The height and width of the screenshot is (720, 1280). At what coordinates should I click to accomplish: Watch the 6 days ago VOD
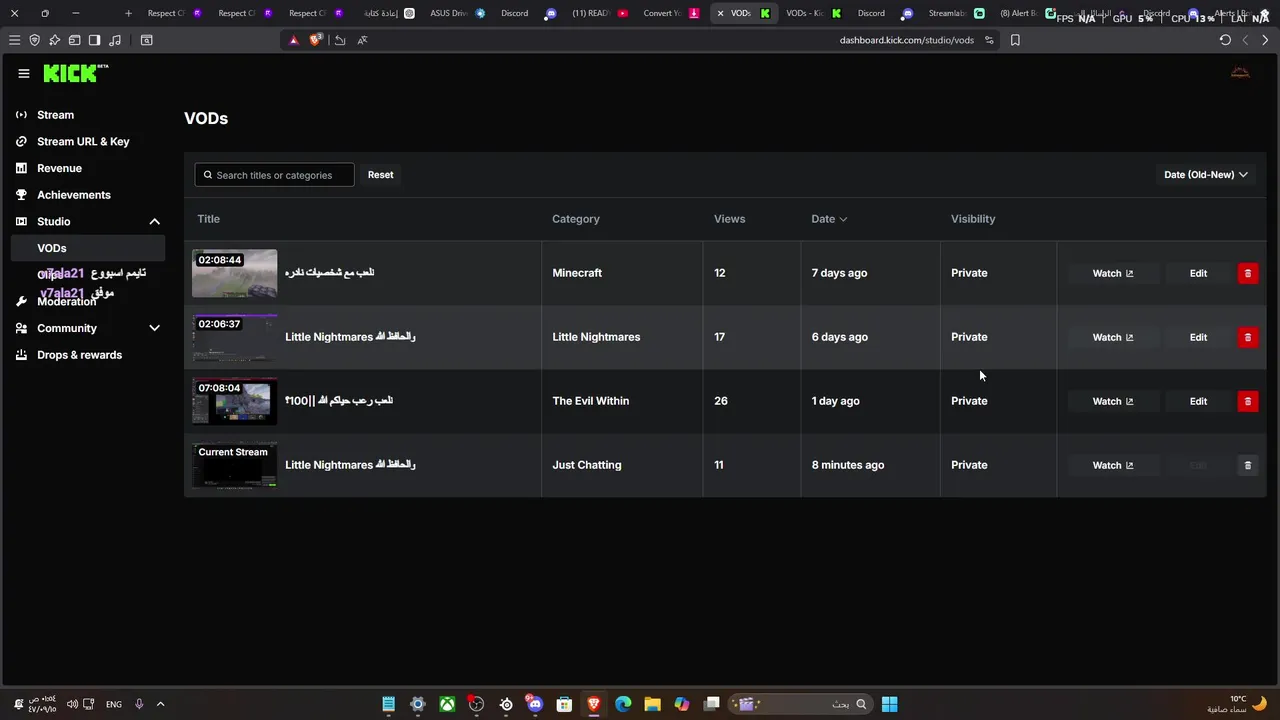(1112, 337)
